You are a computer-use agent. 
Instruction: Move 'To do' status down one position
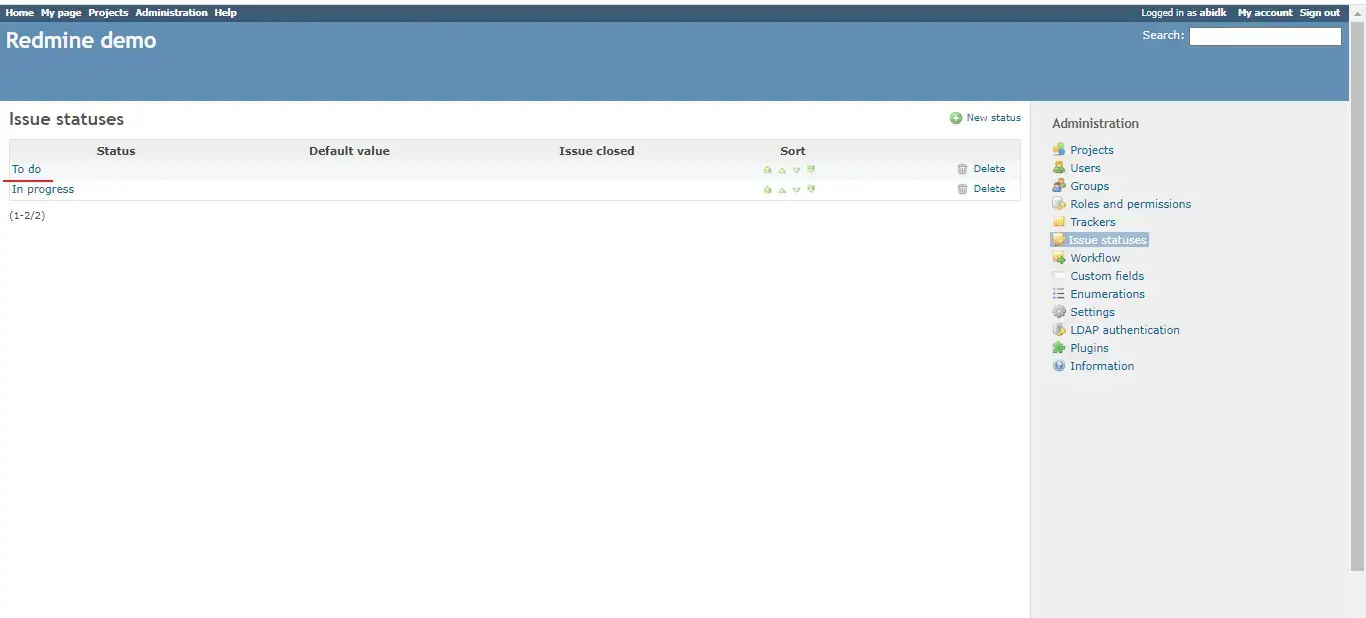tap(797, 170)
